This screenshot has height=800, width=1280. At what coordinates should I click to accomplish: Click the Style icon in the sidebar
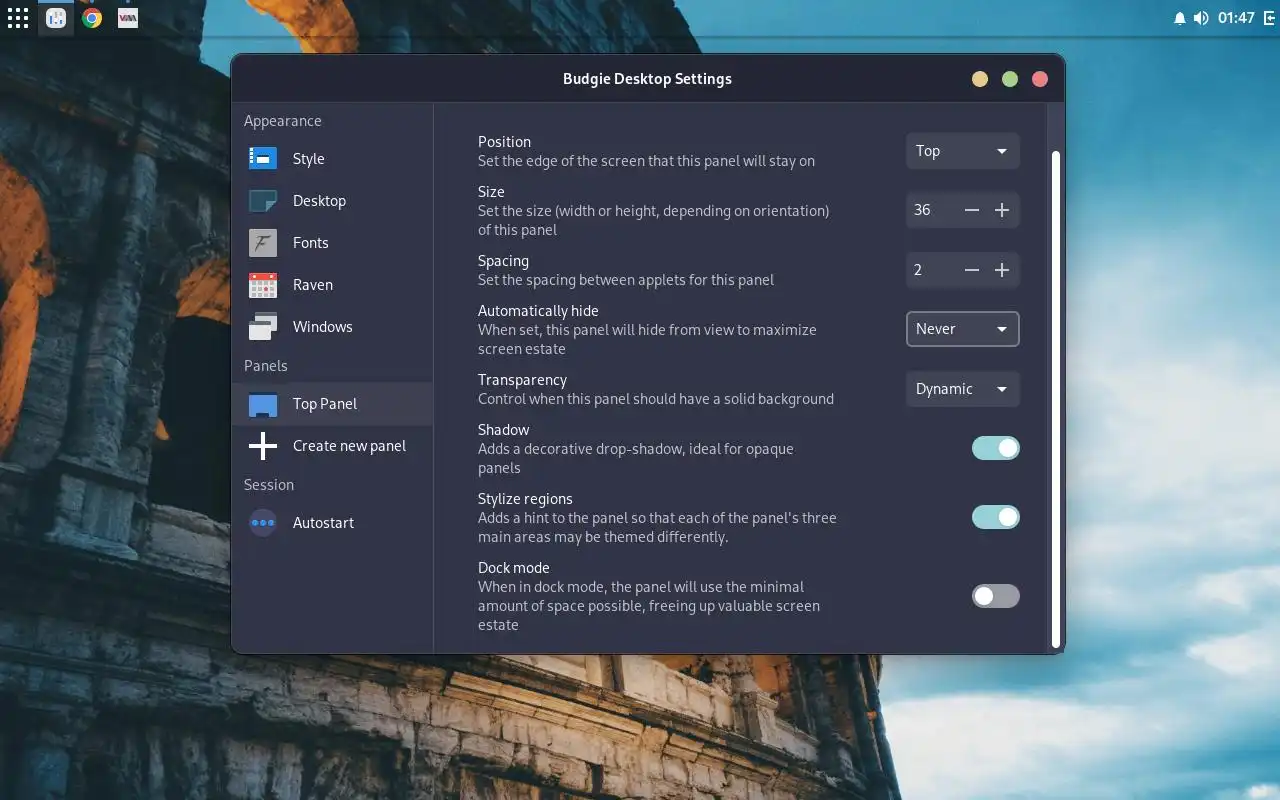263,158
